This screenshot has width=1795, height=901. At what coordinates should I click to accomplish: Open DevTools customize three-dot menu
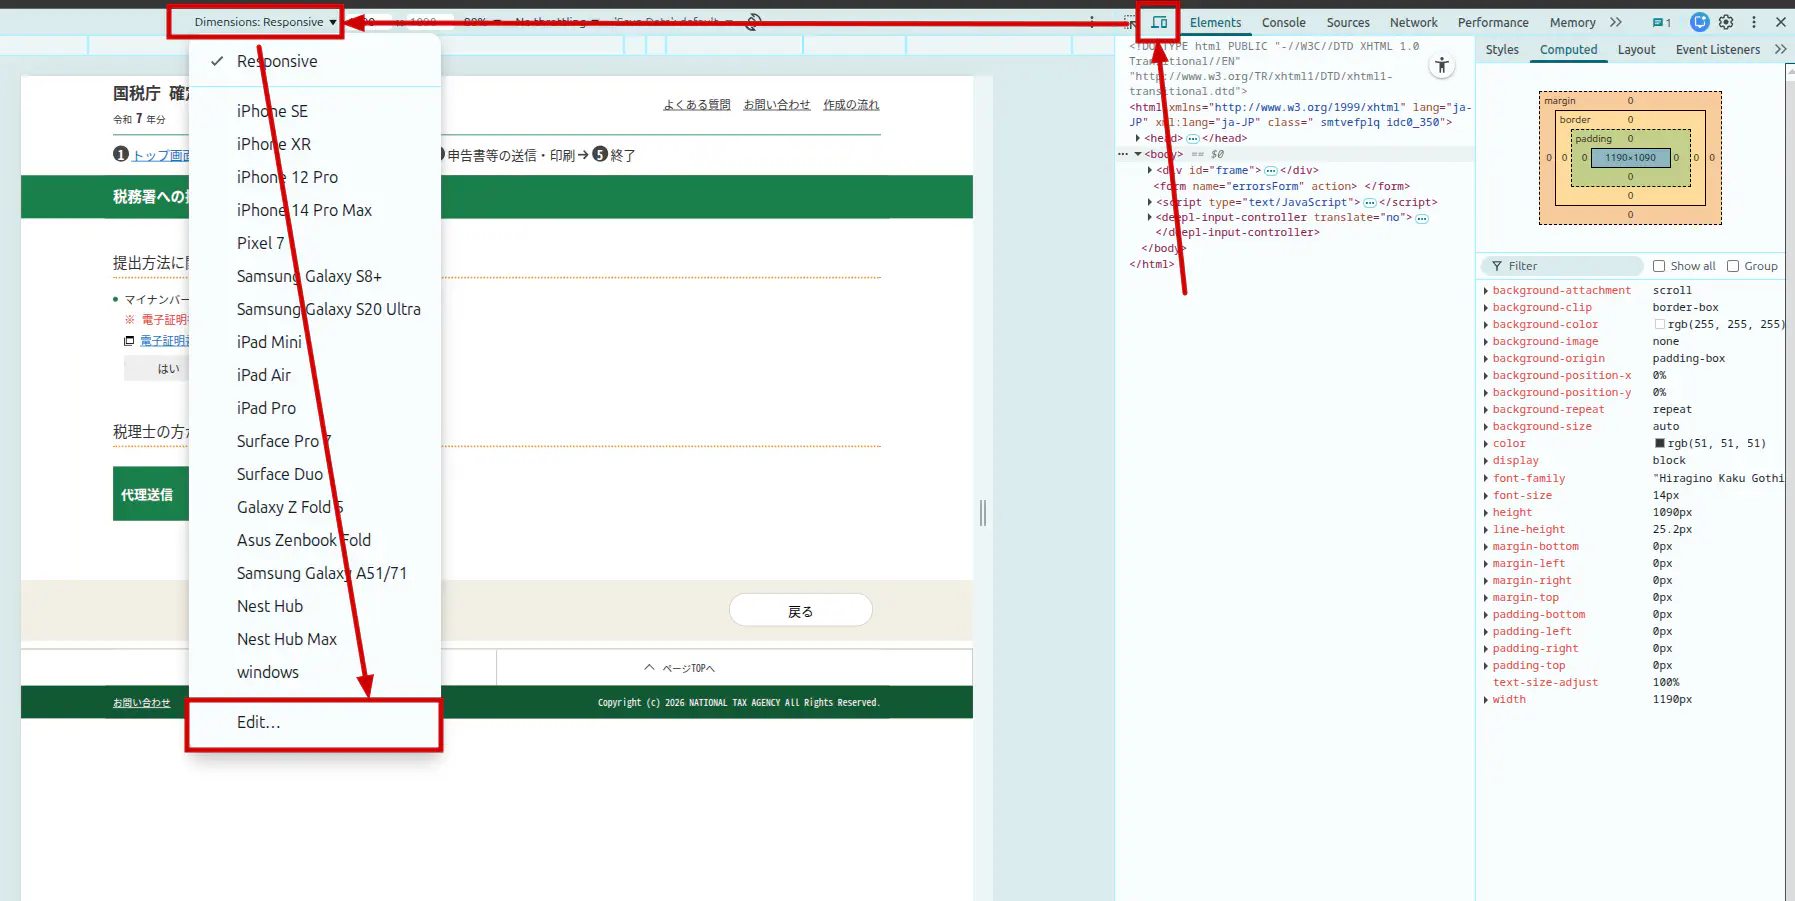coord(1753,22)
